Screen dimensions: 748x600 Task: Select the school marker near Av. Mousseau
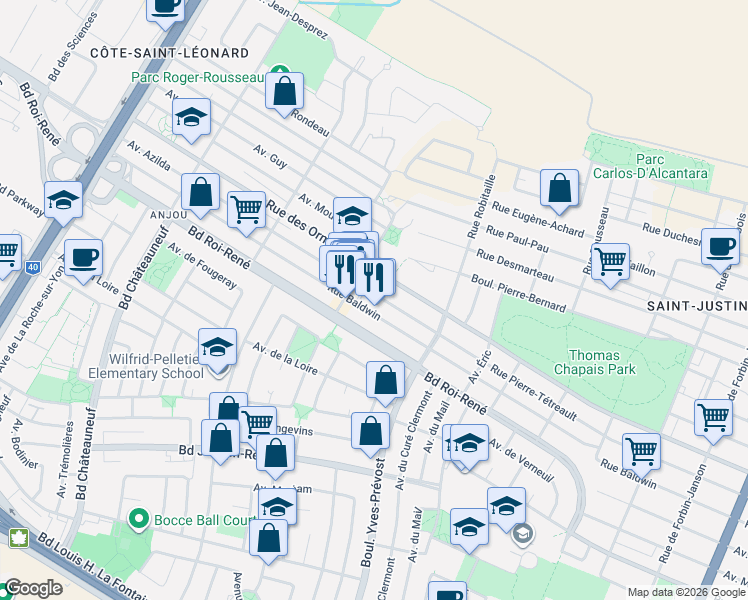point(353,216)
